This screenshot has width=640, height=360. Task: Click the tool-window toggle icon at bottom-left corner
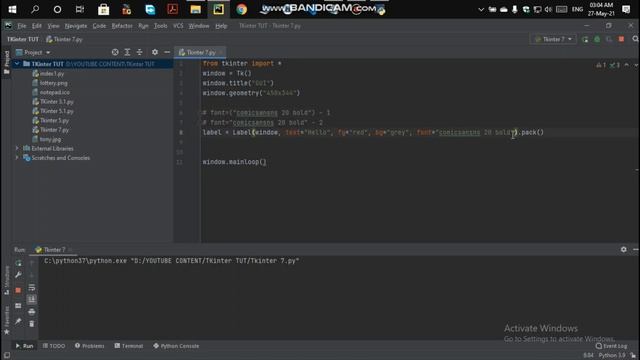pos(7,356)
